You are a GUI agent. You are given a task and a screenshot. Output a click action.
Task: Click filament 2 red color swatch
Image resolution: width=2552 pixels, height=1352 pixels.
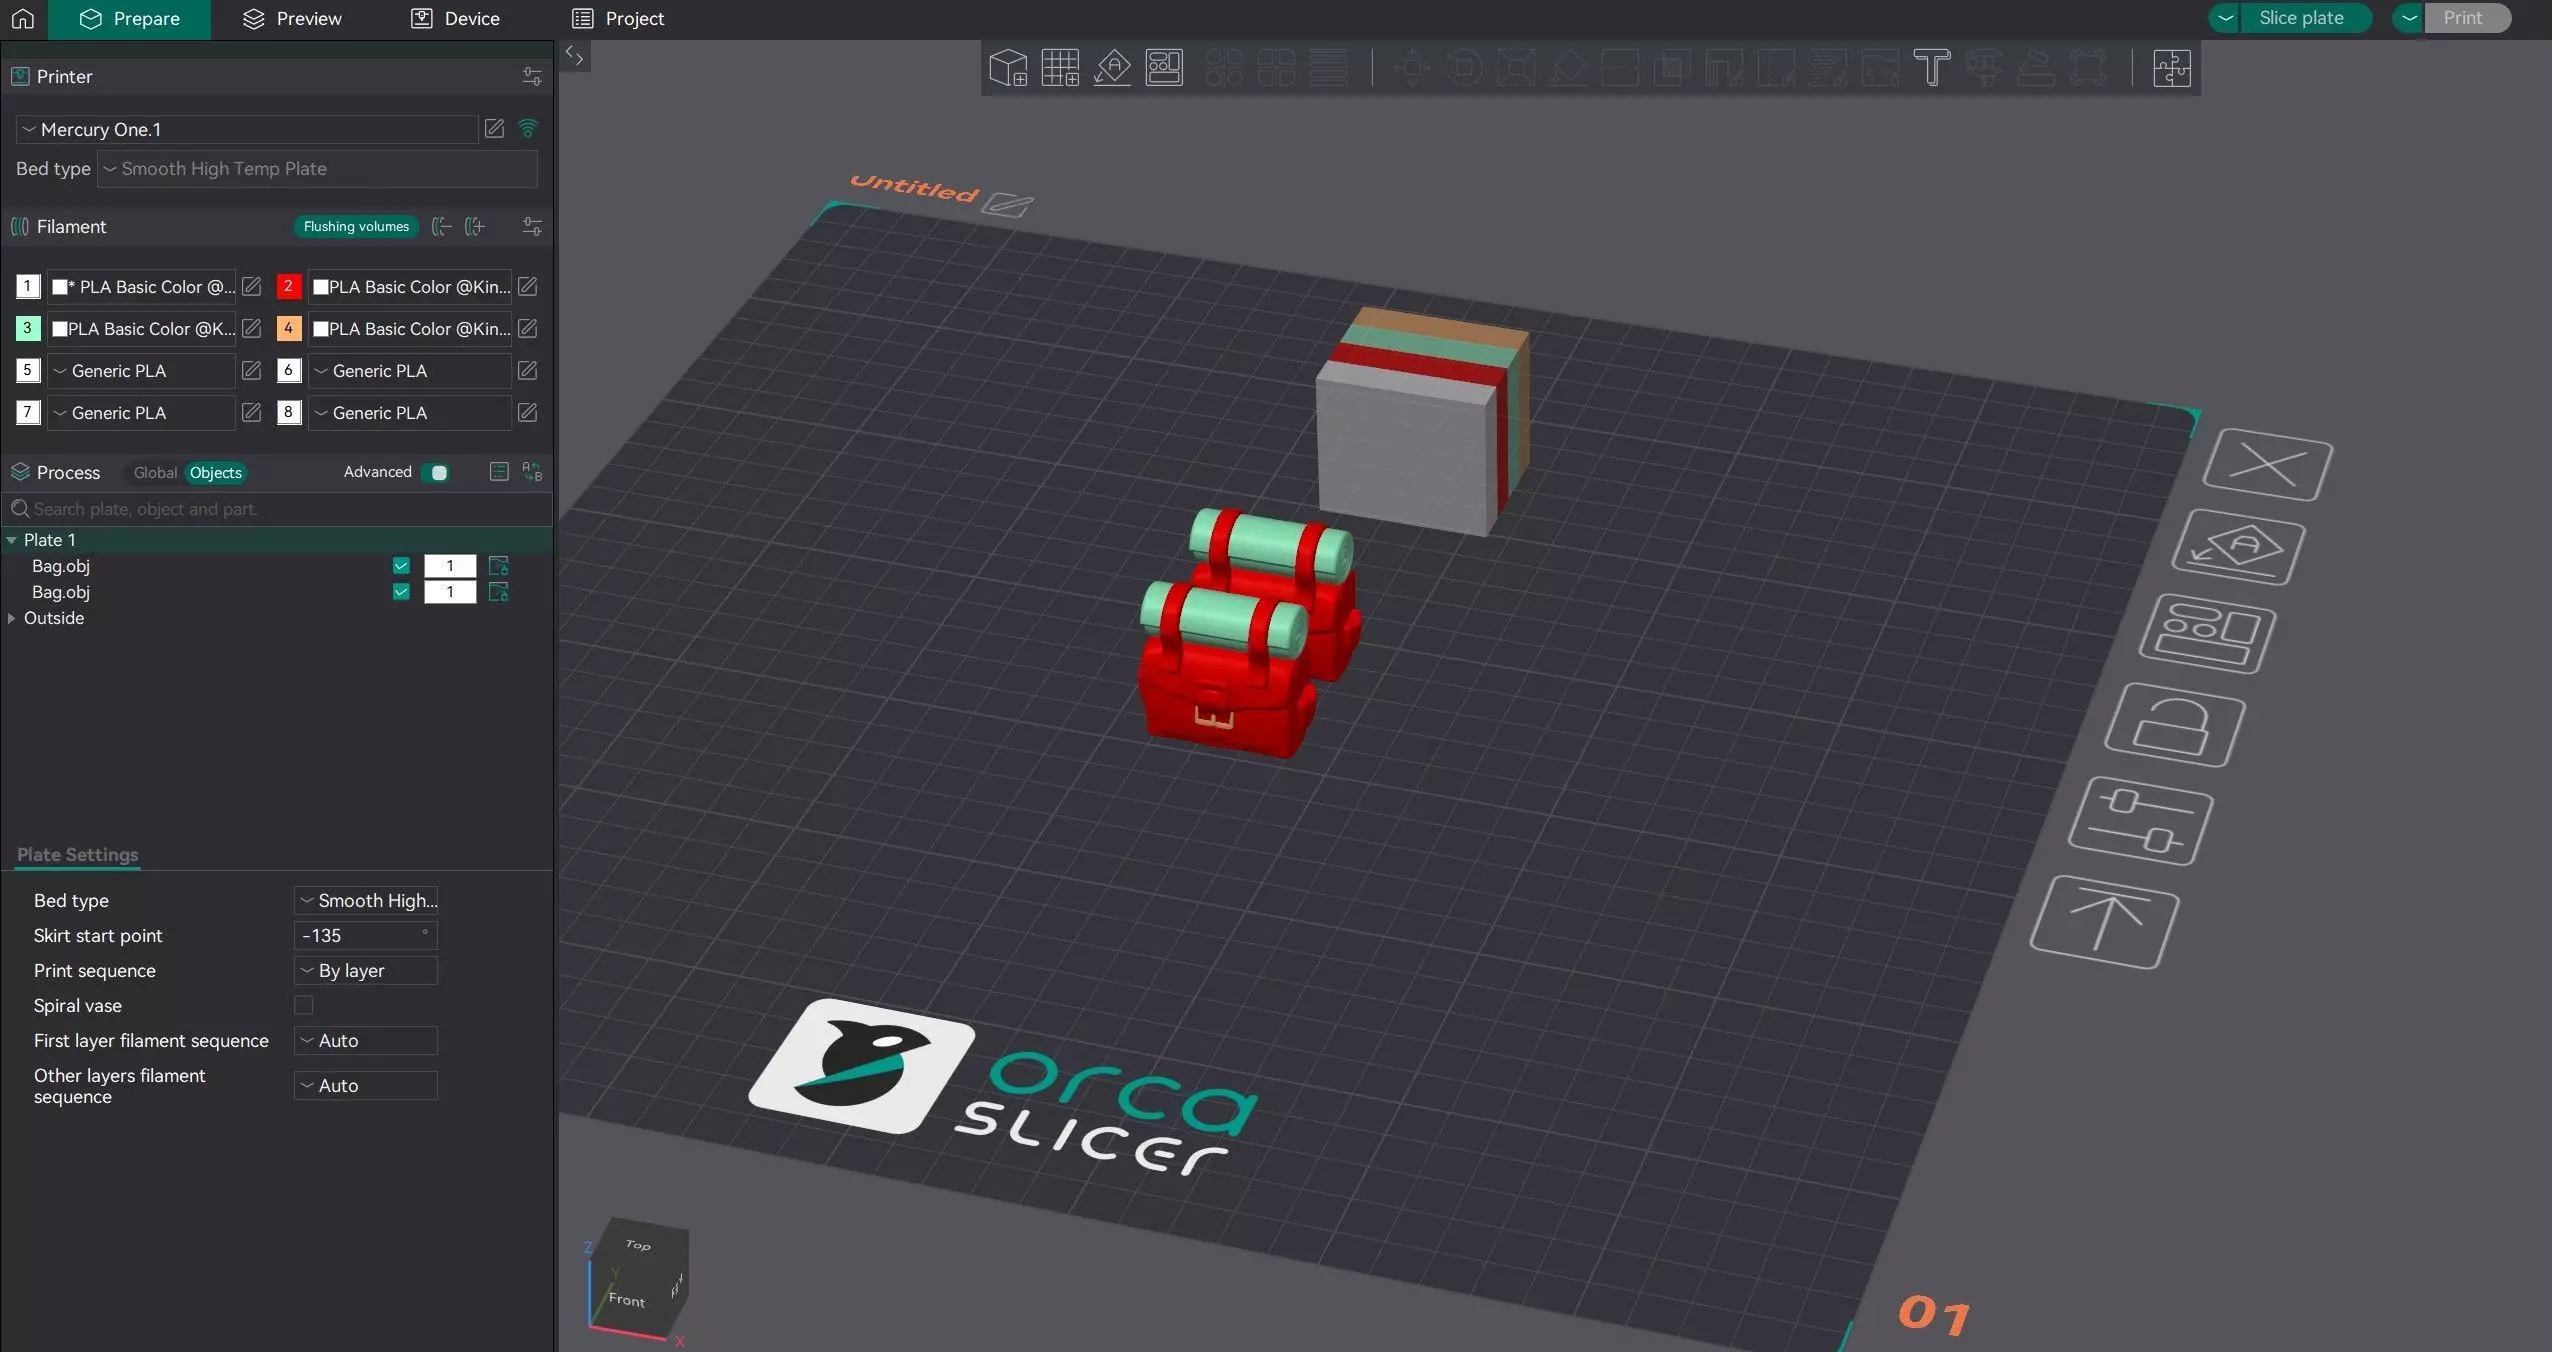(x=288, y=286)
